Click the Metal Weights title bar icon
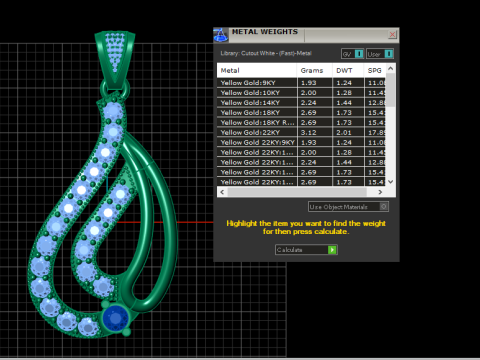Viewport: 480px width, 360px height. tap(221, 35)
